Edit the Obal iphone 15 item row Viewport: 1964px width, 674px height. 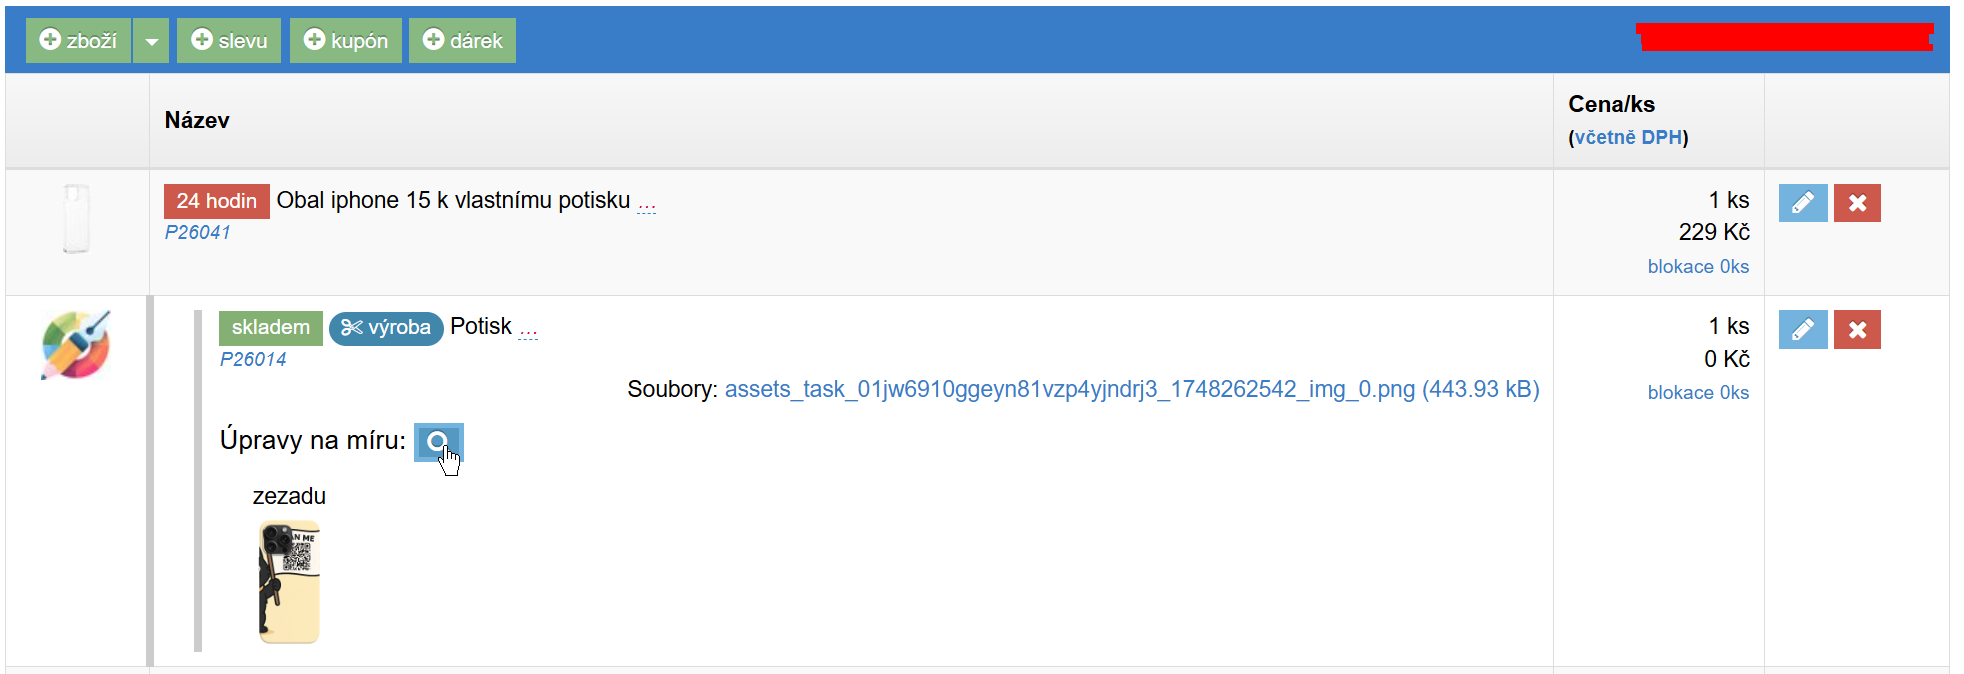[x=1803, y=203]
